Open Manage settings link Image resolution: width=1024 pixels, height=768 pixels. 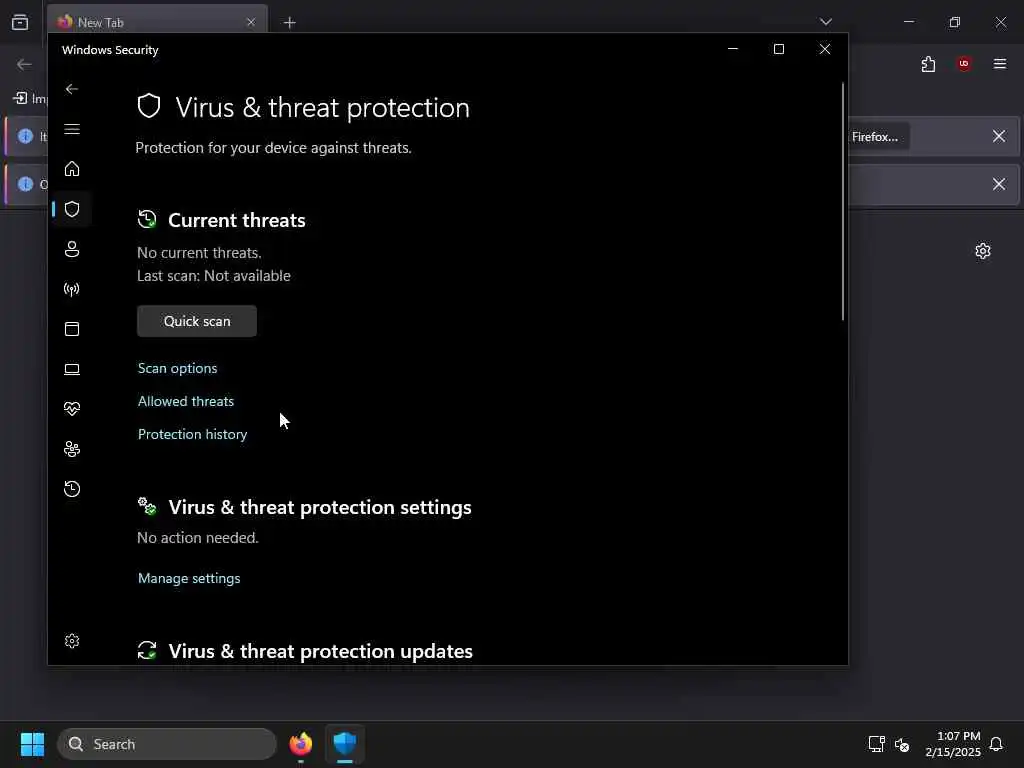click(x=189, y=578)
